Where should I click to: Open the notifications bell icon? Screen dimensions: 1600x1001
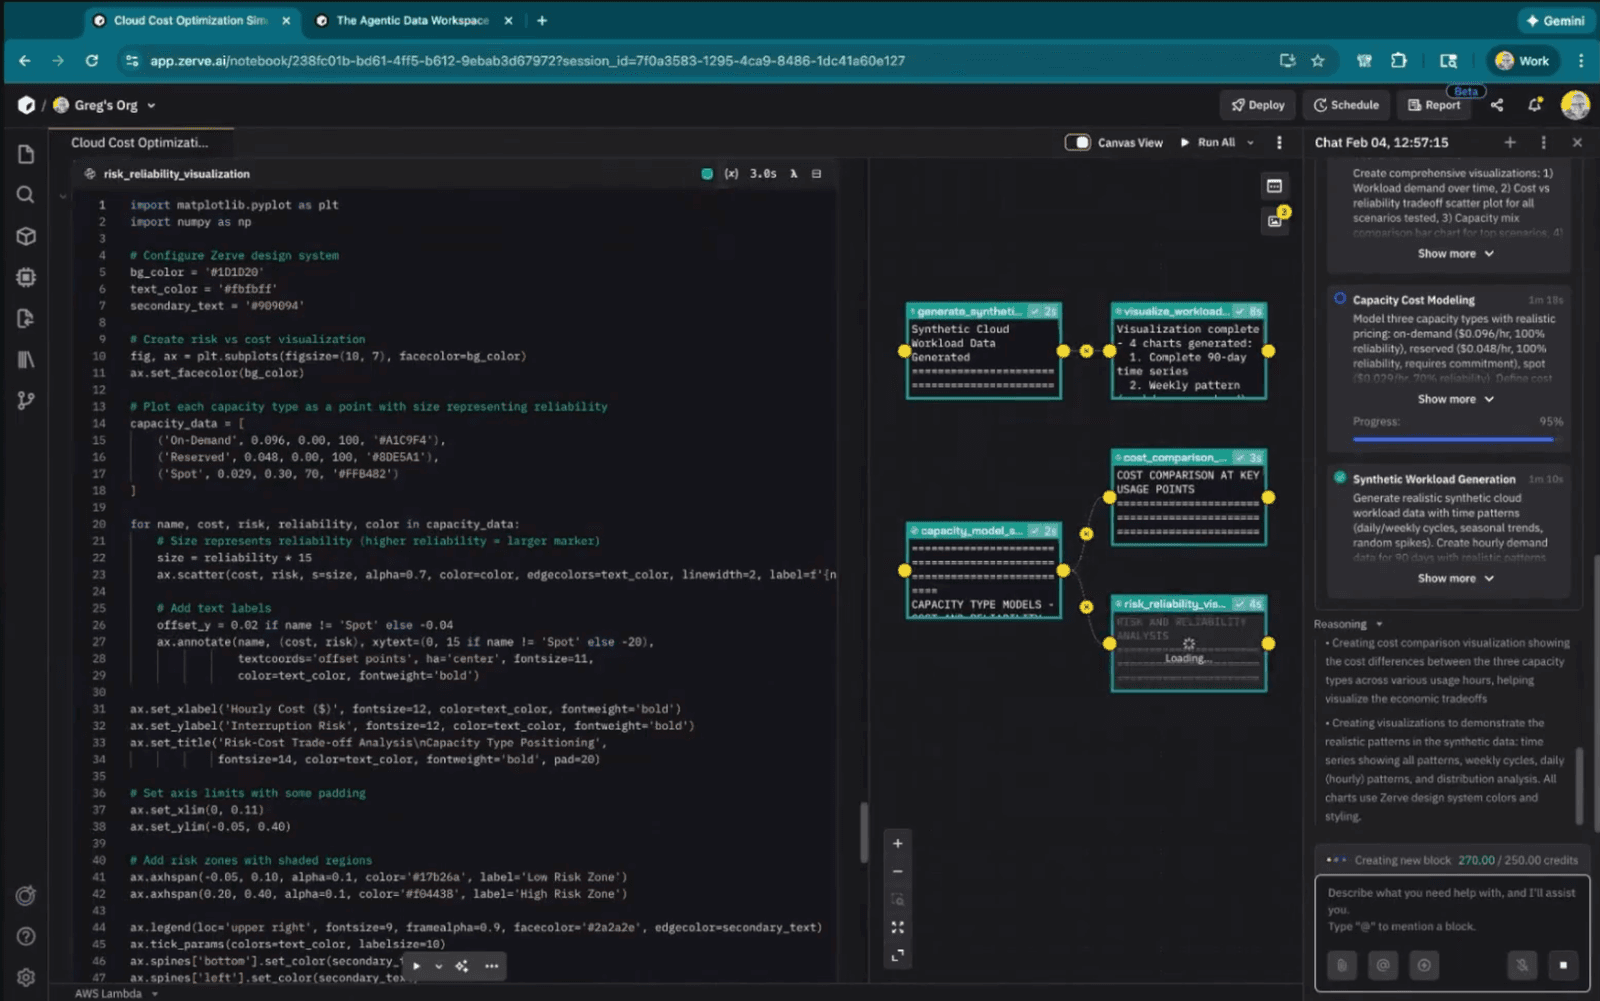1536,104
